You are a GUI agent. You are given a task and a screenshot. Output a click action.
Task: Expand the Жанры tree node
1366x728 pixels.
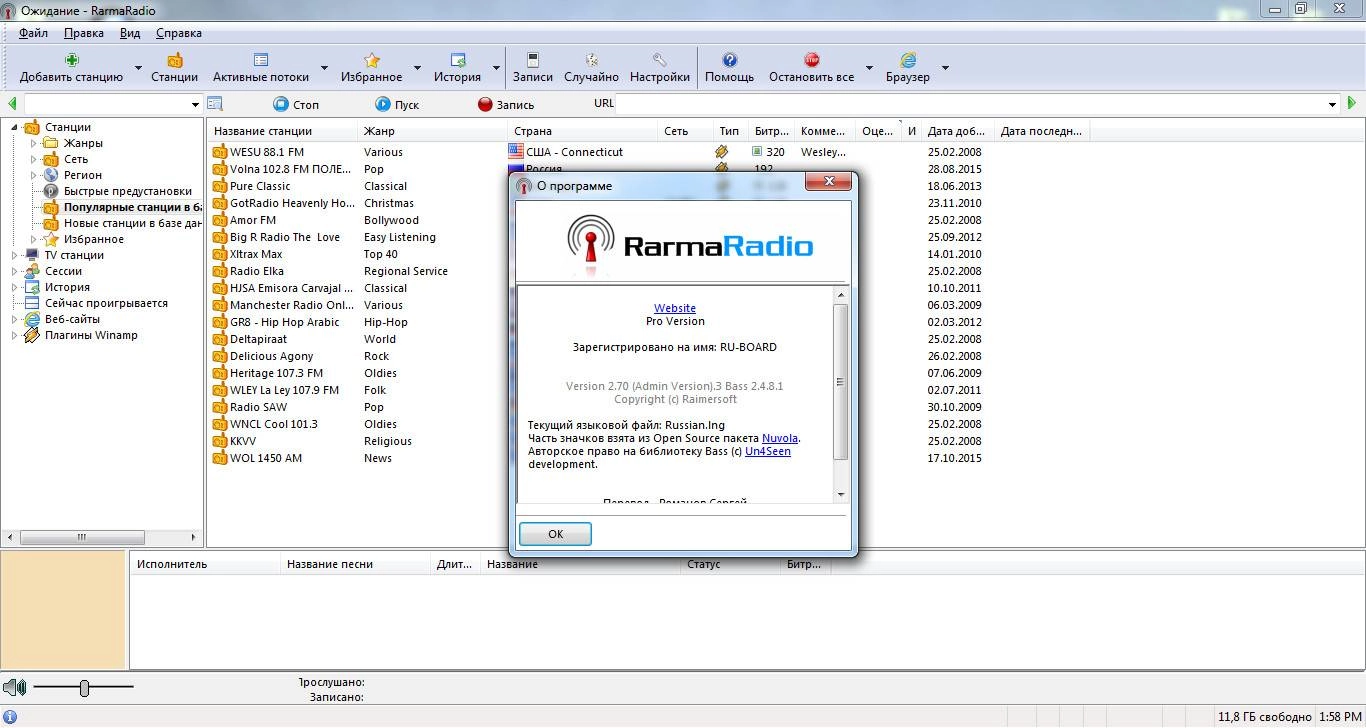tap(33, 143)
